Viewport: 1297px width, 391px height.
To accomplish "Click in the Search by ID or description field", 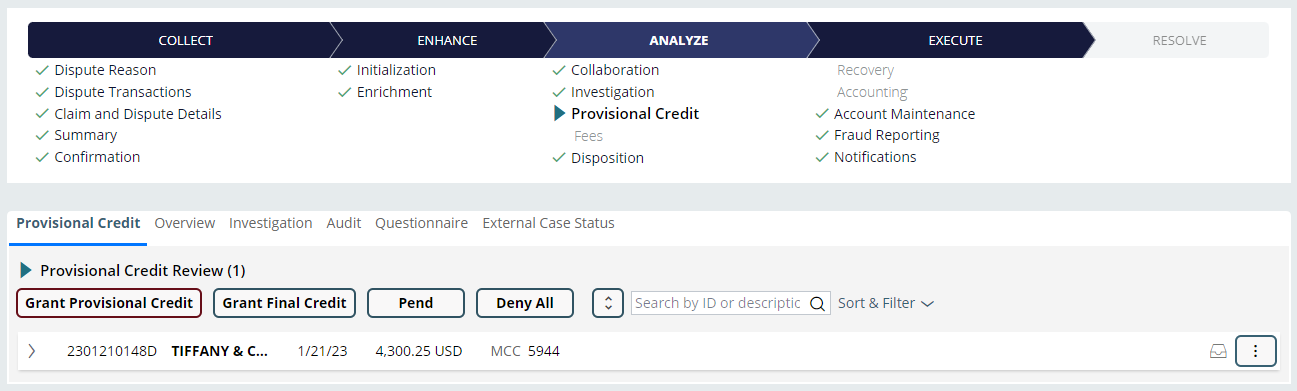I will point(720,303).
